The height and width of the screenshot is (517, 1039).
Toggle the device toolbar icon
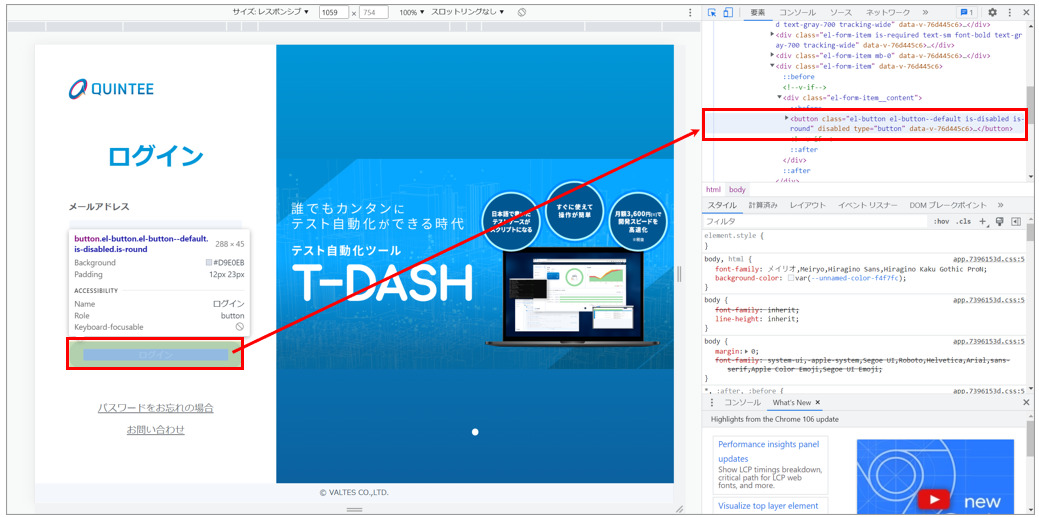click(x=730, y=12)
